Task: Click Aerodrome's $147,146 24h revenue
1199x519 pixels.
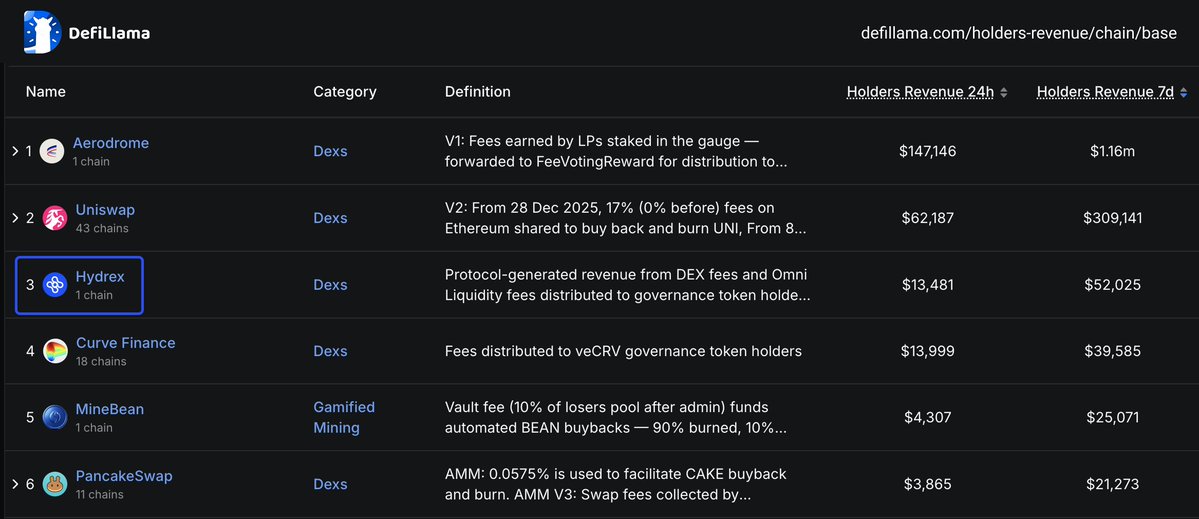Action: point(928,151)
